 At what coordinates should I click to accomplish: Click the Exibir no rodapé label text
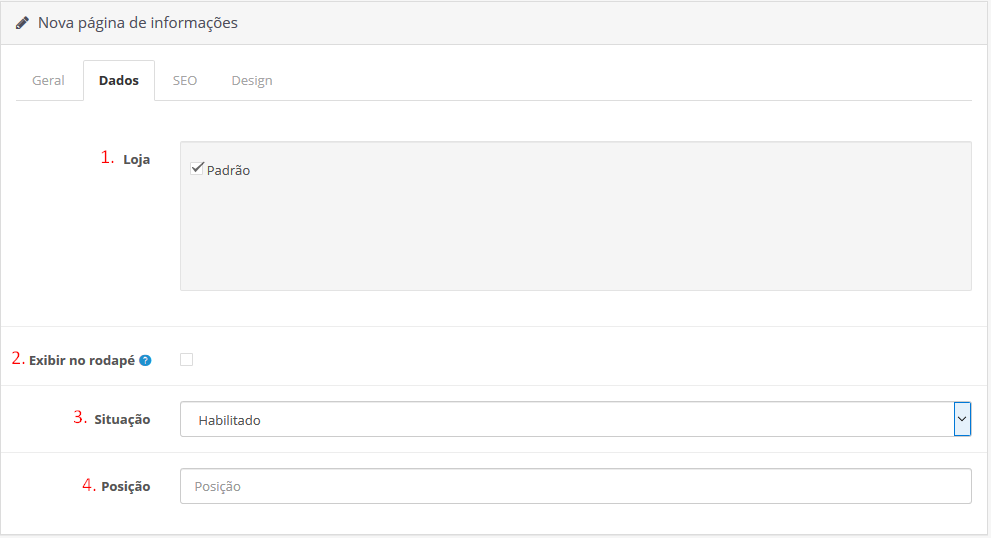coord(82,360)
